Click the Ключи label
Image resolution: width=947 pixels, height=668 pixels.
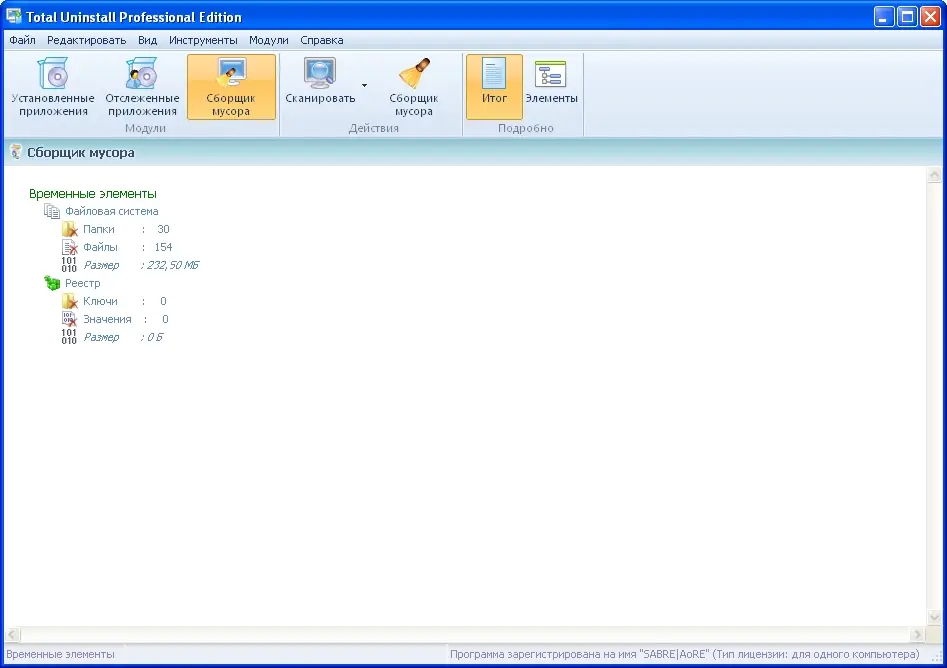coord(100,301)
